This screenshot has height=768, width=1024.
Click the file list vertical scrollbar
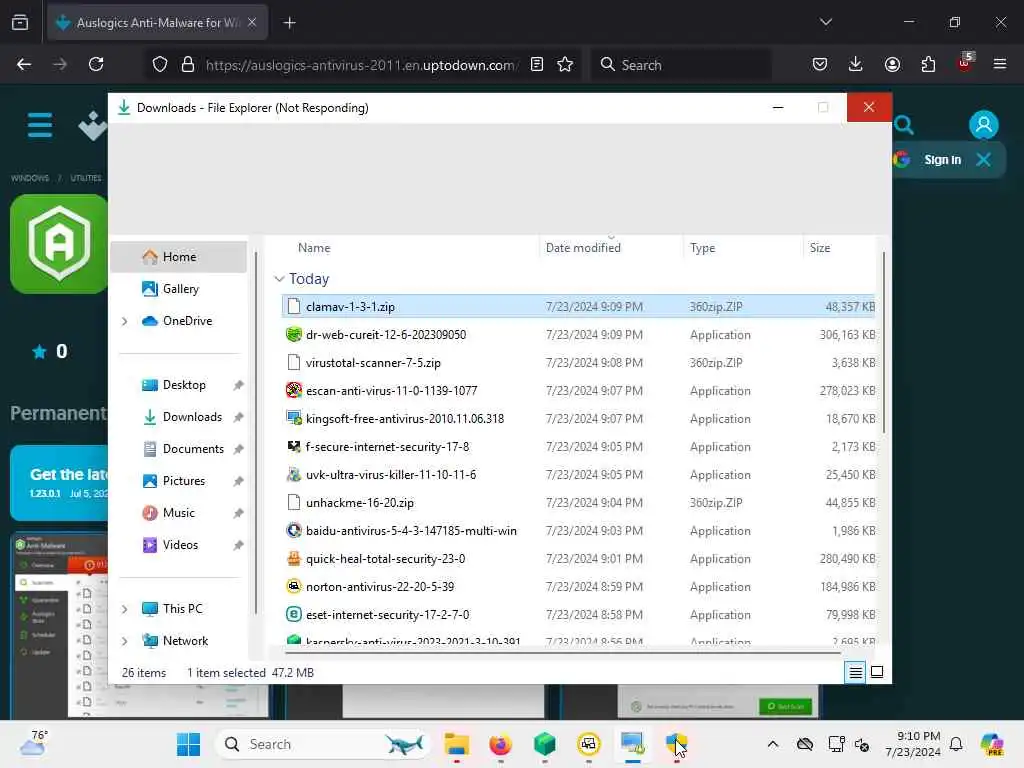pos(884,343)
